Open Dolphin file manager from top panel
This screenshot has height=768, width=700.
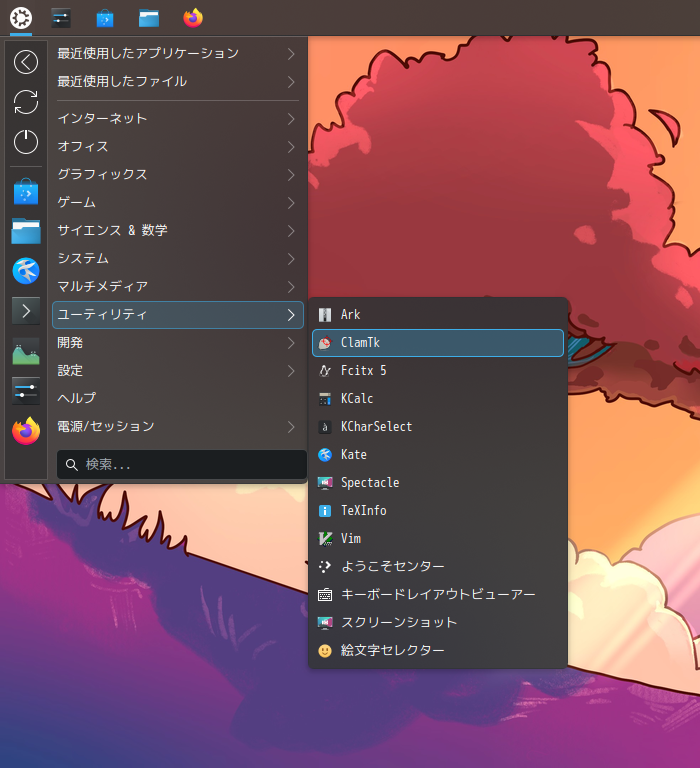click(x=149, y=18)
